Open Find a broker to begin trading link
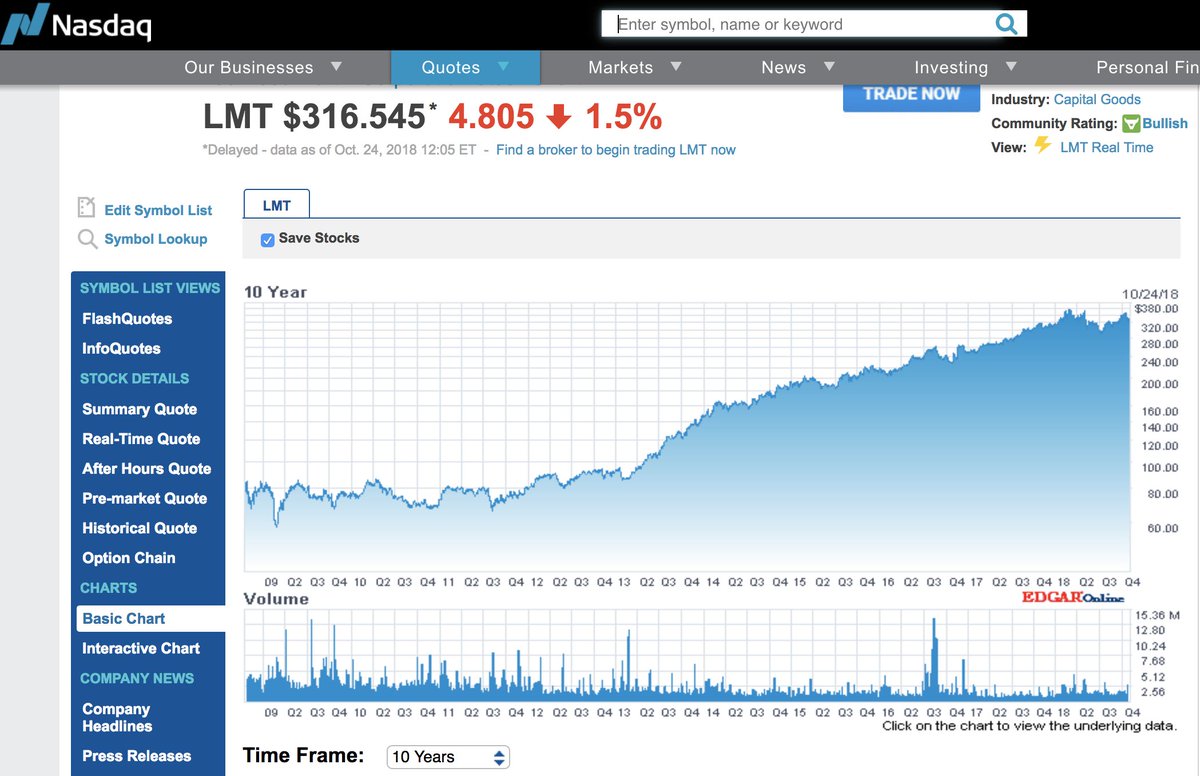The height and width of the screenshot is (776, 1200). click(616, 150)
